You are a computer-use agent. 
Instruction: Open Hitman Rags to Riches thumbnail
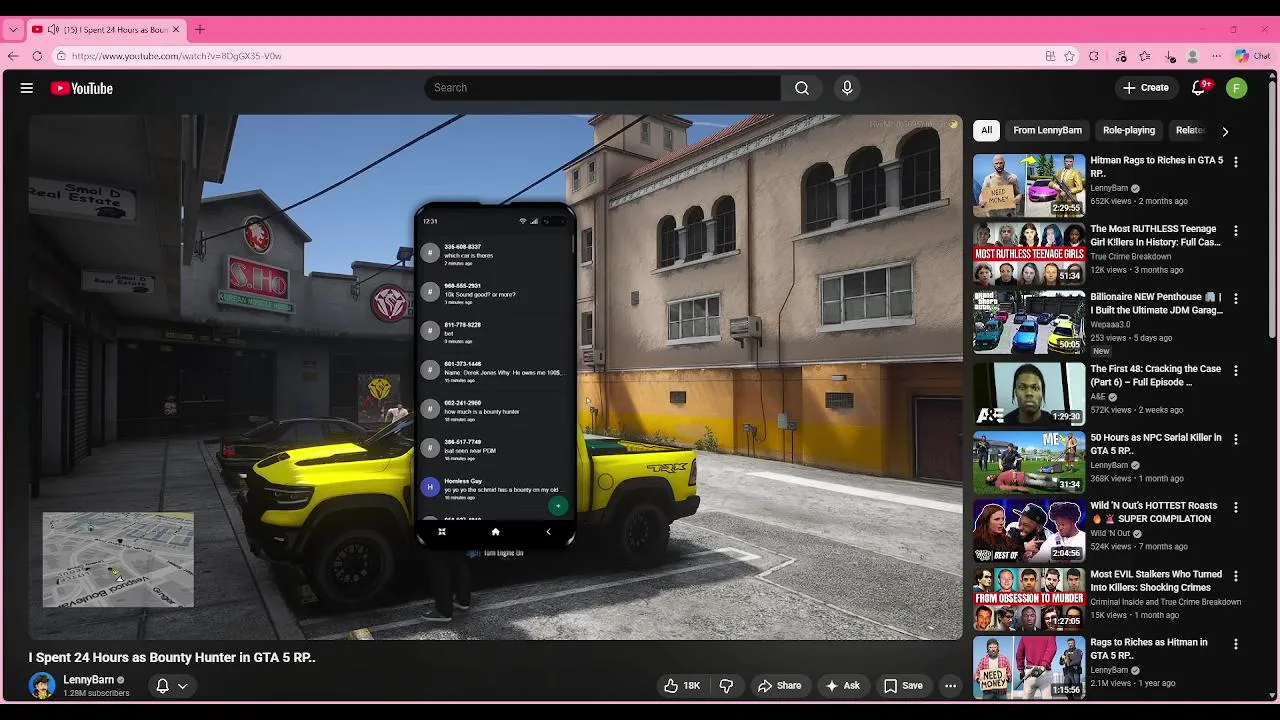tap(1029, 185)
